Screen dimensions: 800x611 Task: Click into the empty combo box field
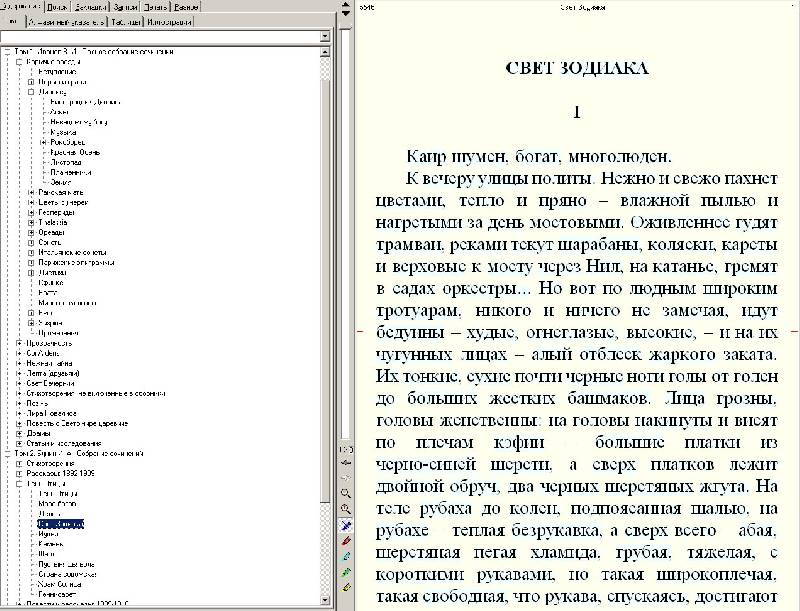pyautogui.click(x=160, y=36)
